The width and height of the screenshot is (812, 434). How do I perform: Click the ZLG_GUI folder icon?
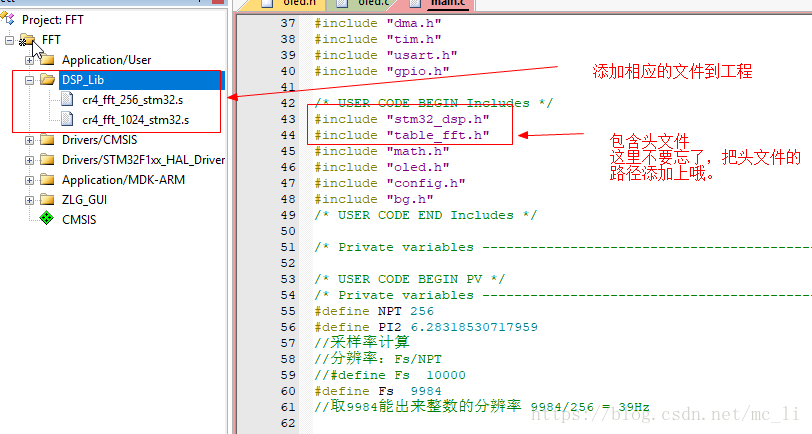47,199
